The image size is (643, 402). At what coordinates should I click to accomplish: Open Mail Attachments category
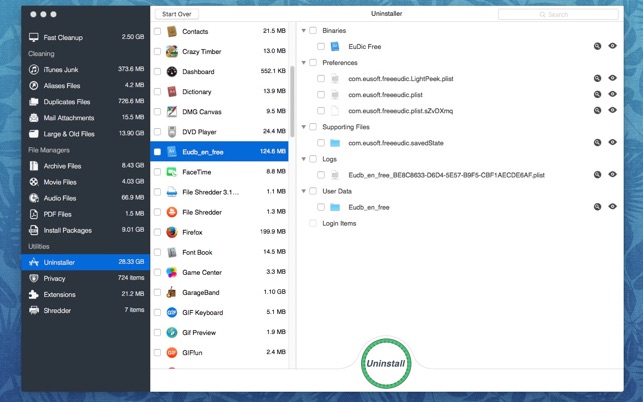tap(86, 118)
